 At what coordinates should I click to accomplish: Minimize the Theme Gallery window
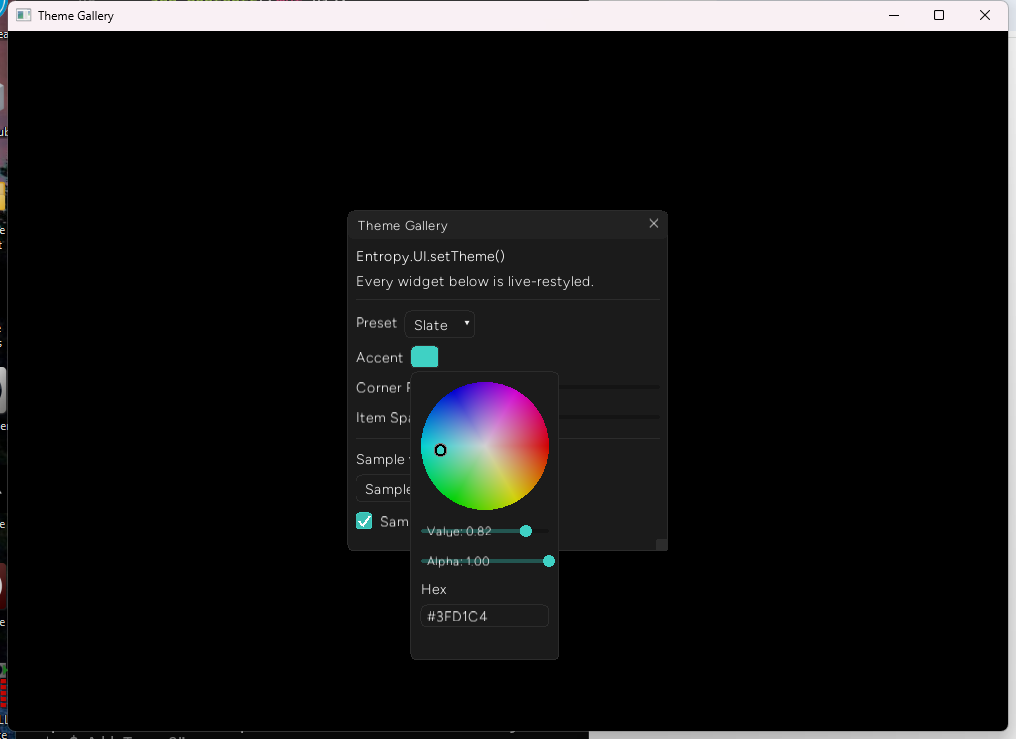point(894,15)
